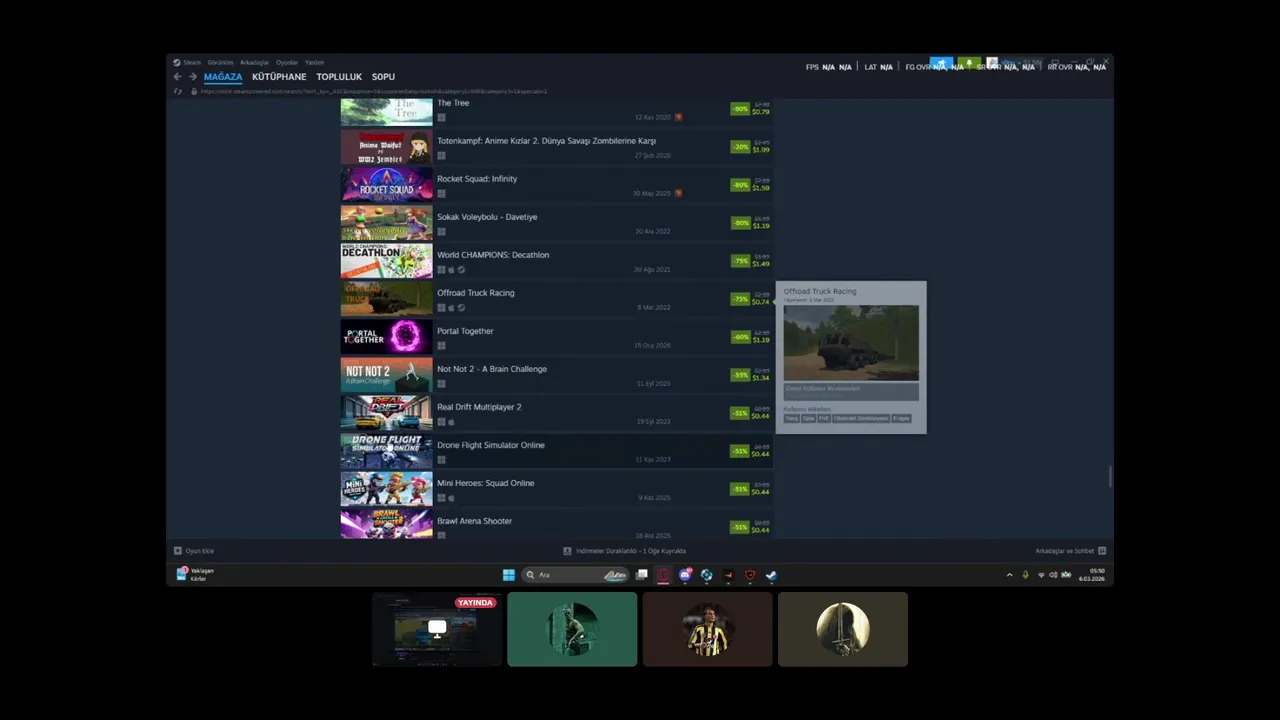The width and height of the screenshot is (1280, 720).
Task: Select title 'Portal Together'
Action: tap(465, 331)
